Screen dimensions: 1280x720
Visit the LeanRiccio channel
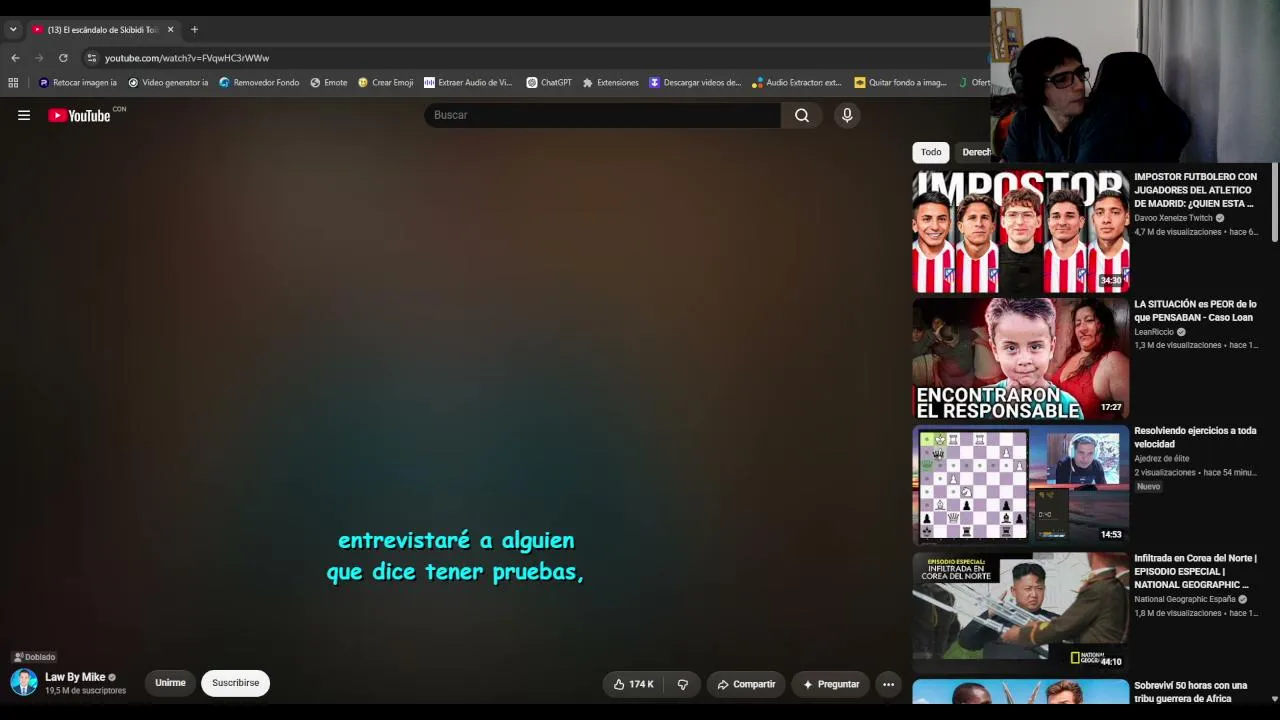coord(1154,332)
